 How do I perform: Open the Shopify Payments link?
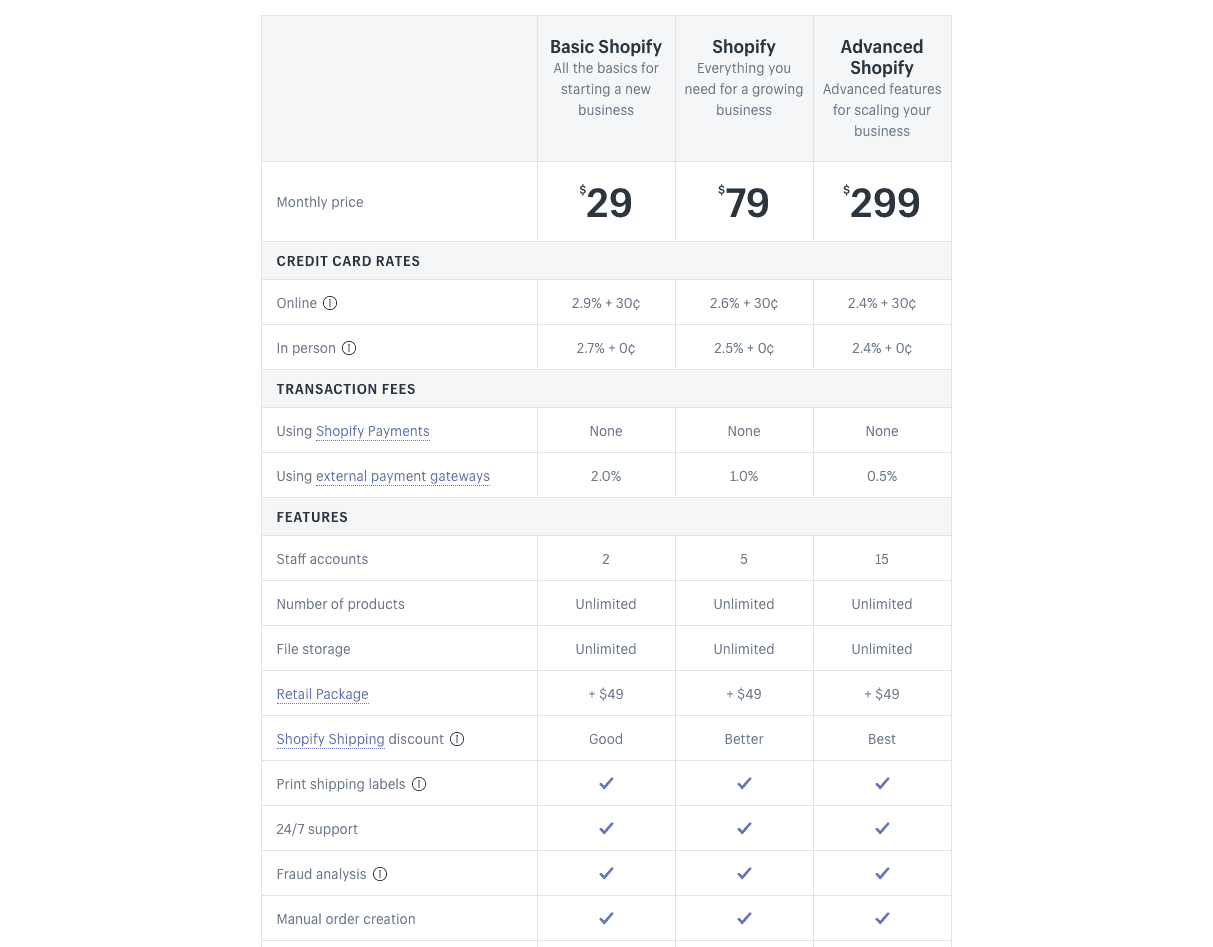[372, 431]
